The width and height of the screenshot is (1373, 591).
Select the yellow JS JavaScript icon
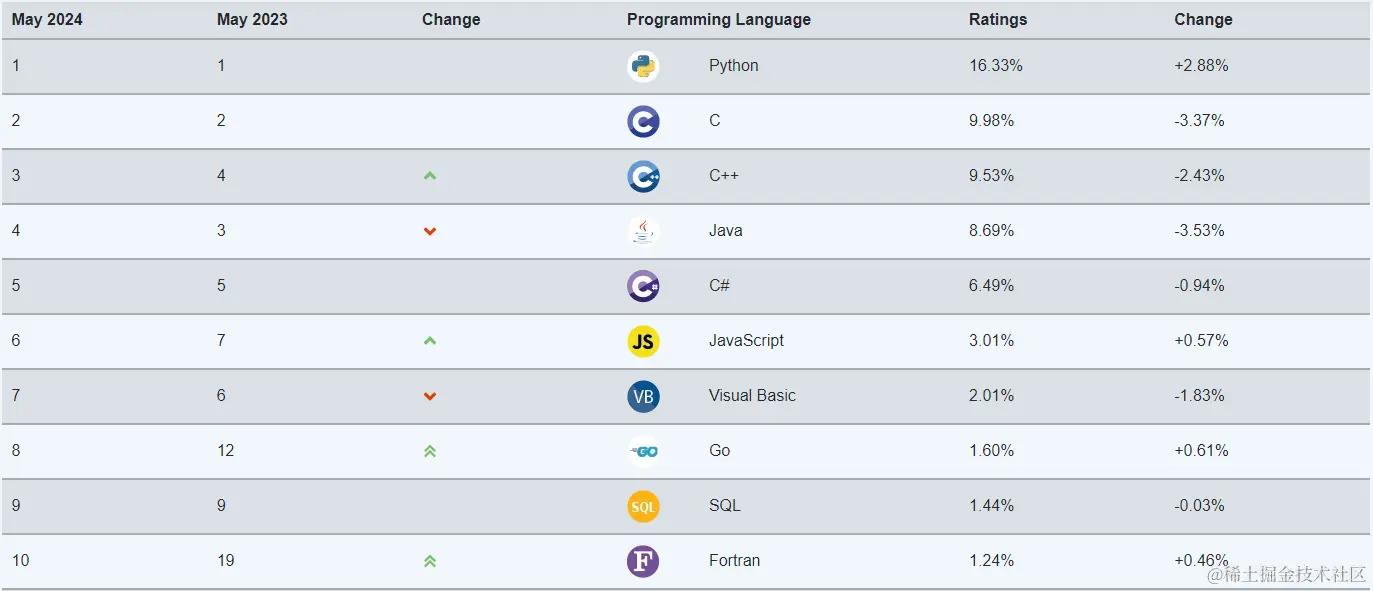coord(643,342)
